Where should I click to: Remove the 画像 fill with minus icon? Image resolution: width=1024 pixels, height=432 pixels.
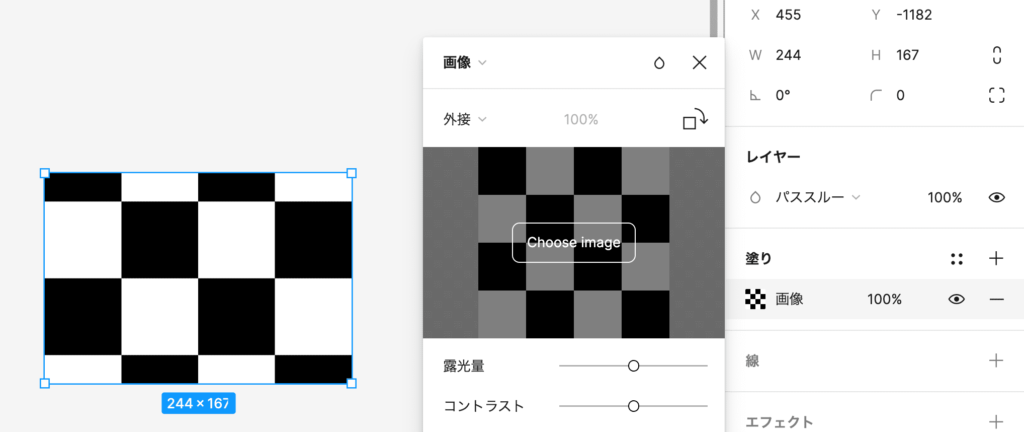tap(996, 299)
